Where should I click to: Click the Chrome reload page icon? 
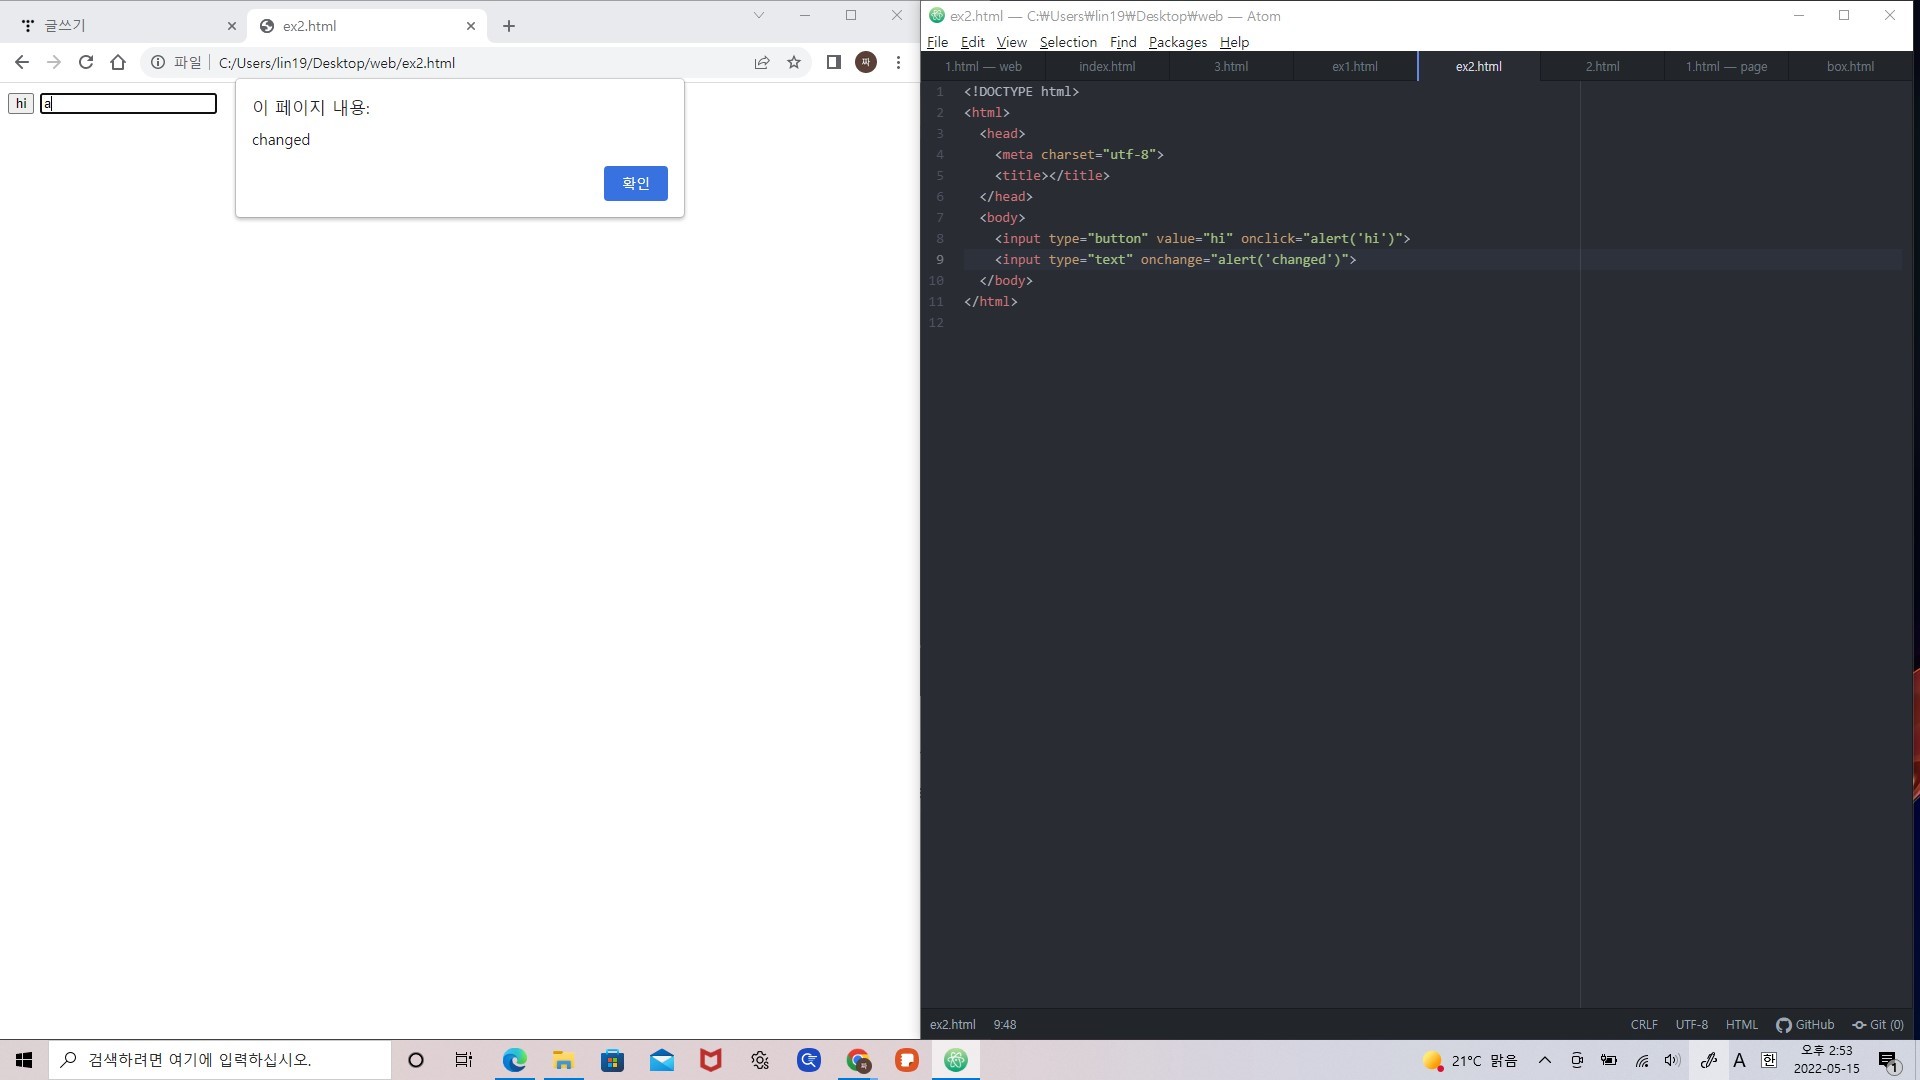86,62
